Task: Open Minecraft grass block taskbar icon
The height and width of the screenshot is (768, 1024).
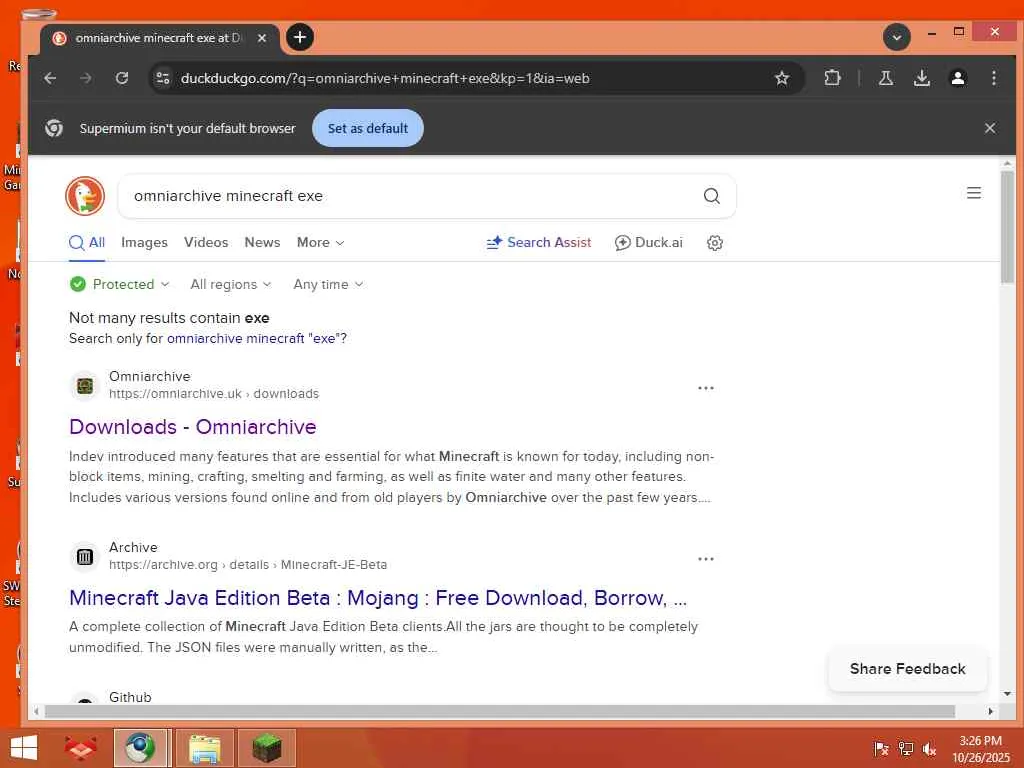Action: click(266, 748)
